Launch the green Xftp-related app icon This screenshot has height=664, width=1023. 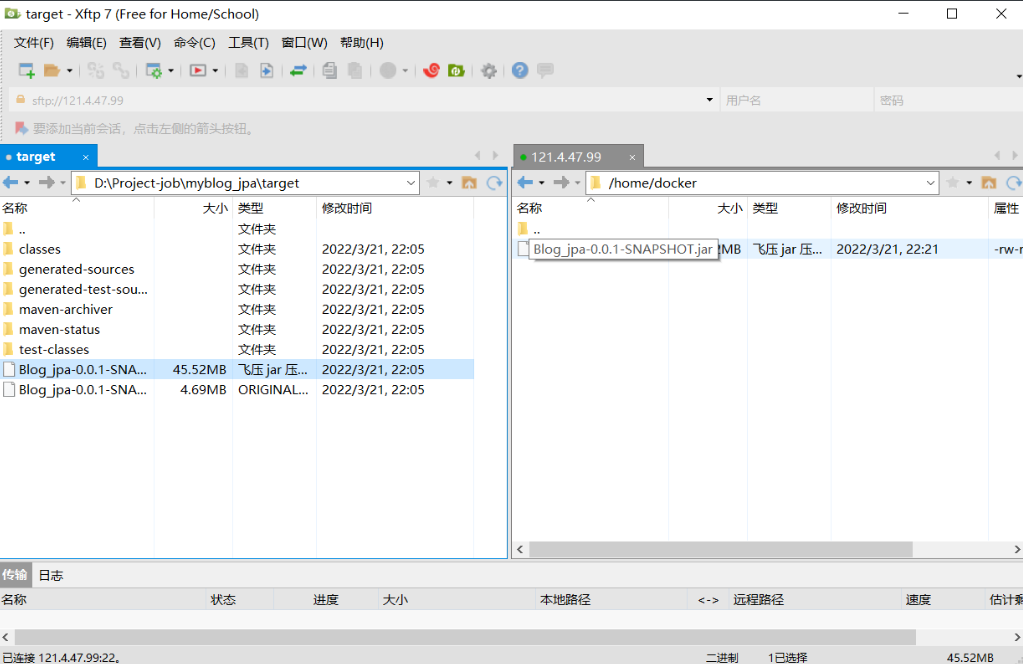457,70
